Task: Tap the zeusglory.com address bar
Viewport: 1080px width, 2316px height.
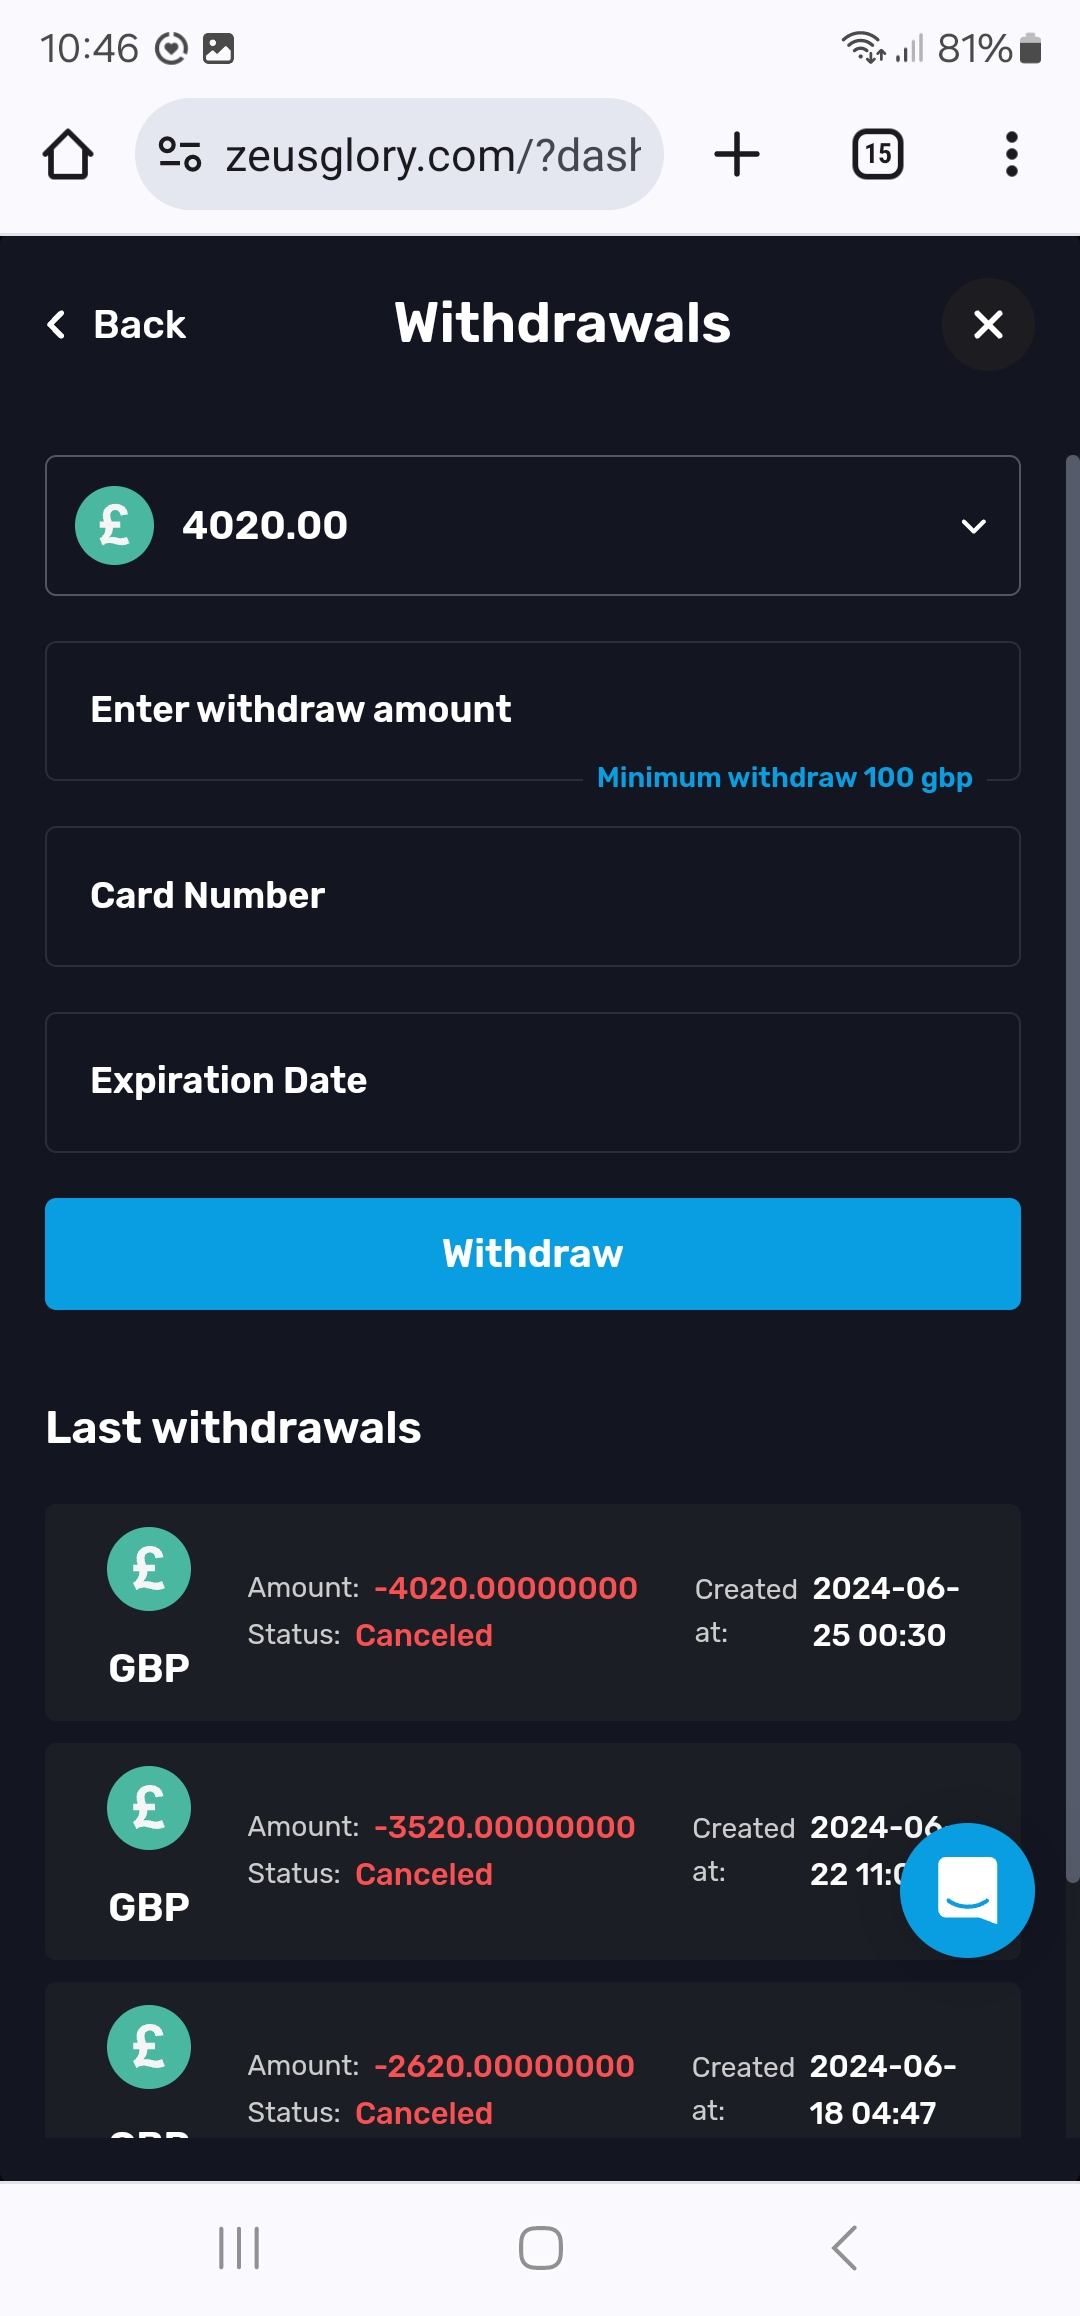Action: [430, 155]
